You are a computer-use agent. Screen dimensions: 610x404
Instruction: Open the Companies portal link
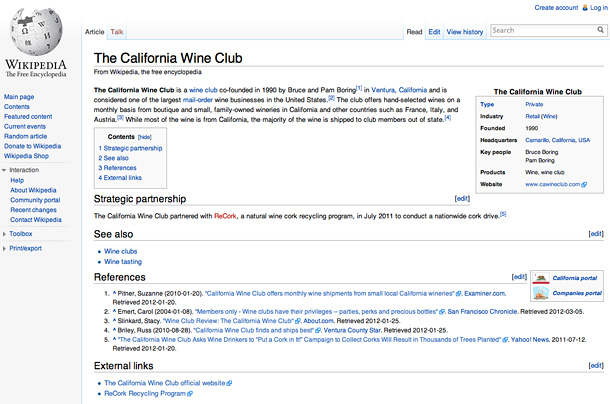[x=577, y=293]
